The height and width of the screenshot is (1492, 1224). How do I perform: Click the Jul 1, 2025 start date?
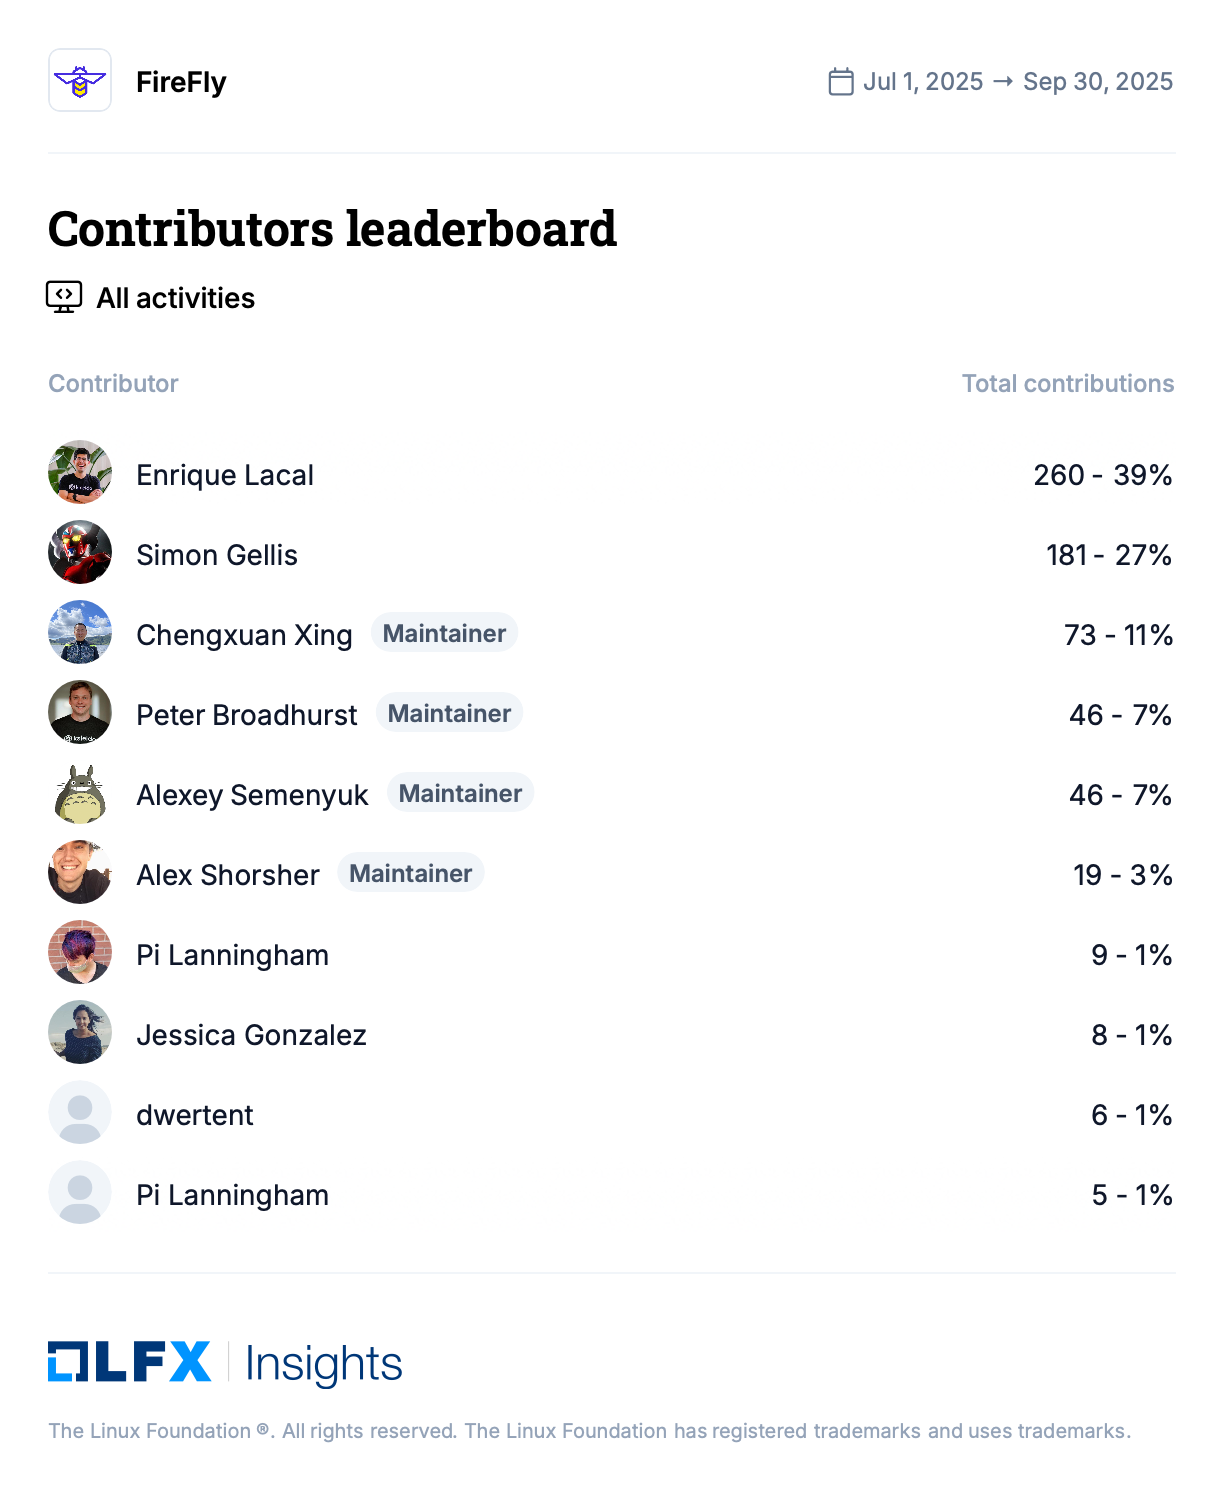pos(923,82)
